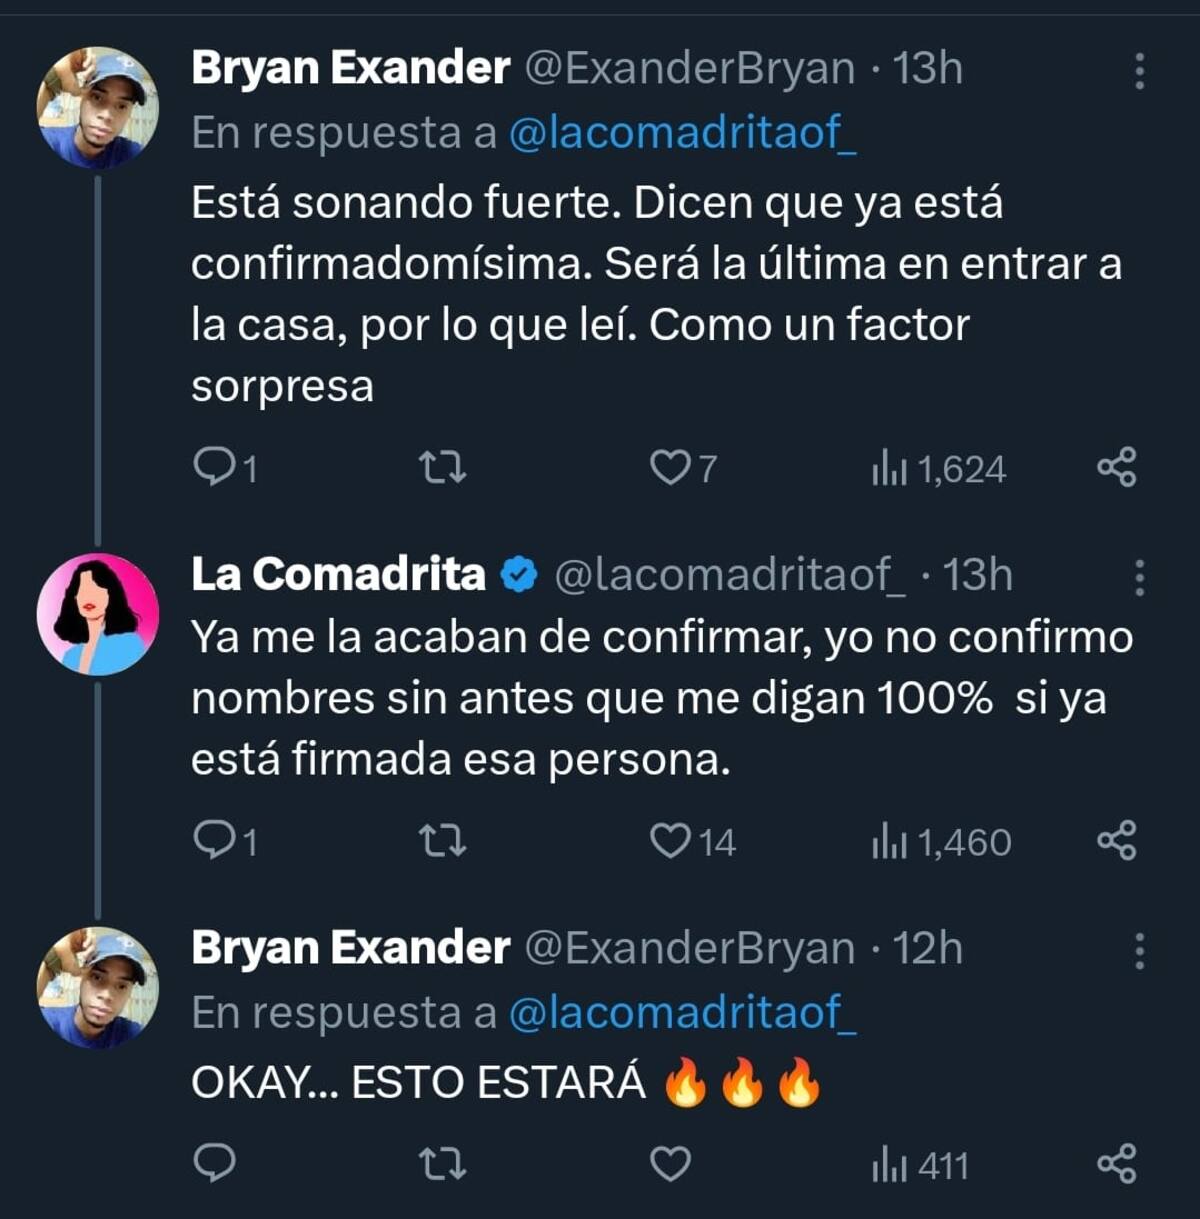
Task: Open La Comadrita's pink profile avatar
Action: pyautogui.click(x=98, y=613)
